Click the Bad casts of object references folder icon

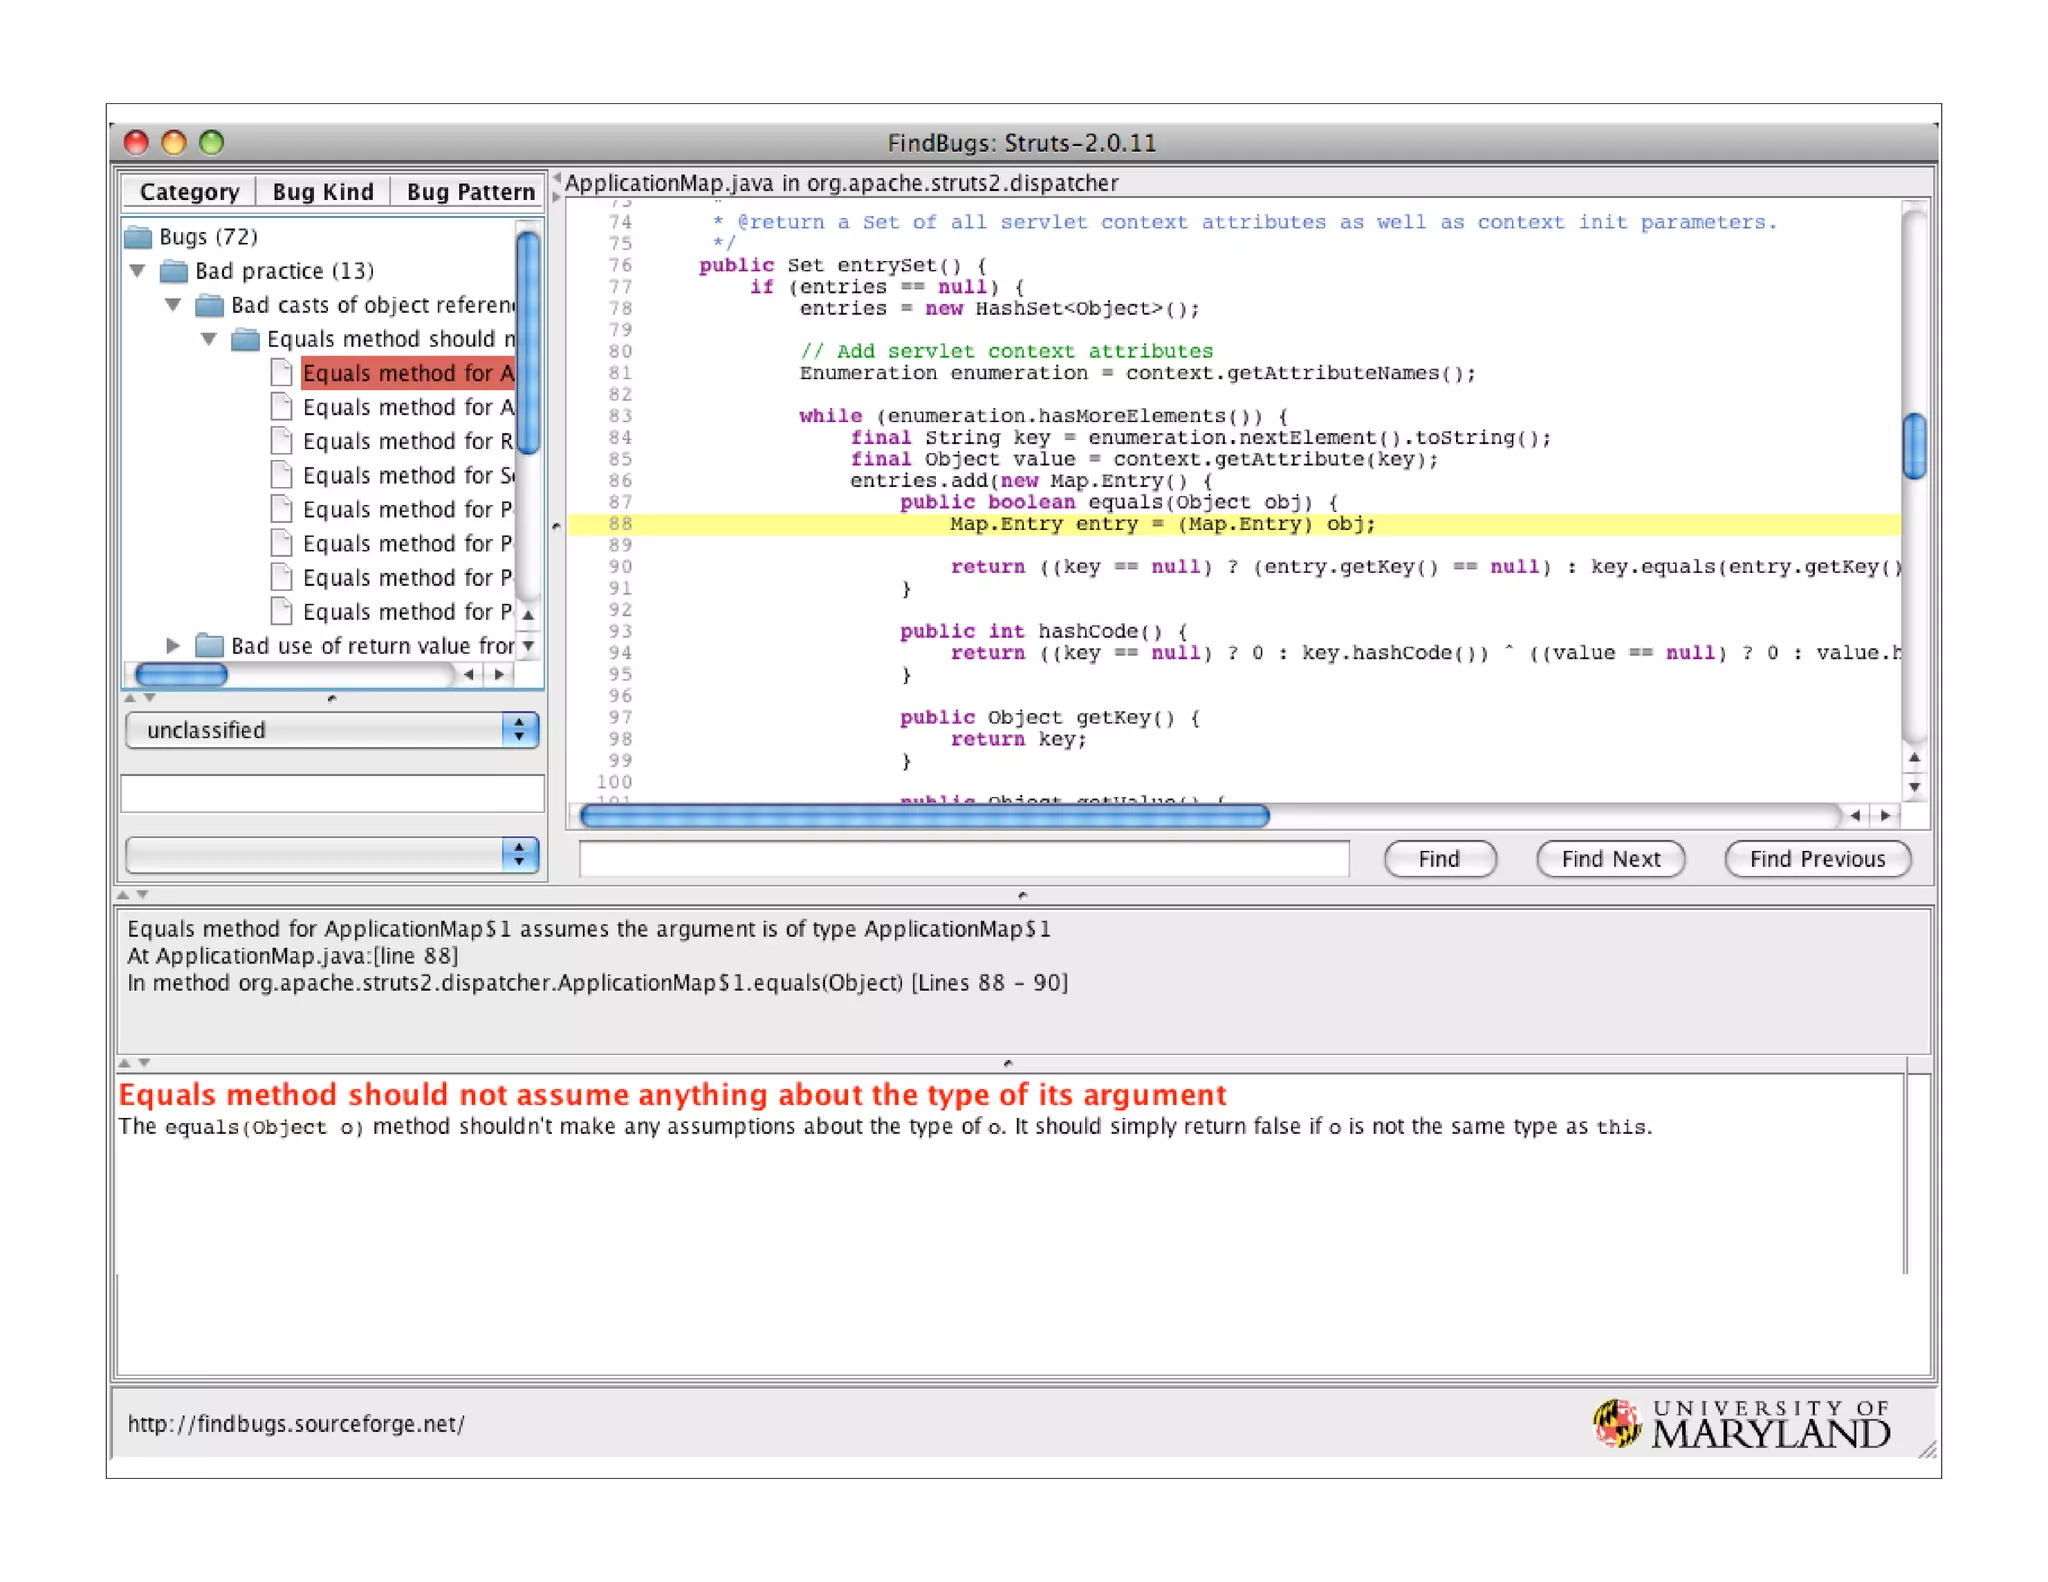pyautogui.click(x=209, y=305)
